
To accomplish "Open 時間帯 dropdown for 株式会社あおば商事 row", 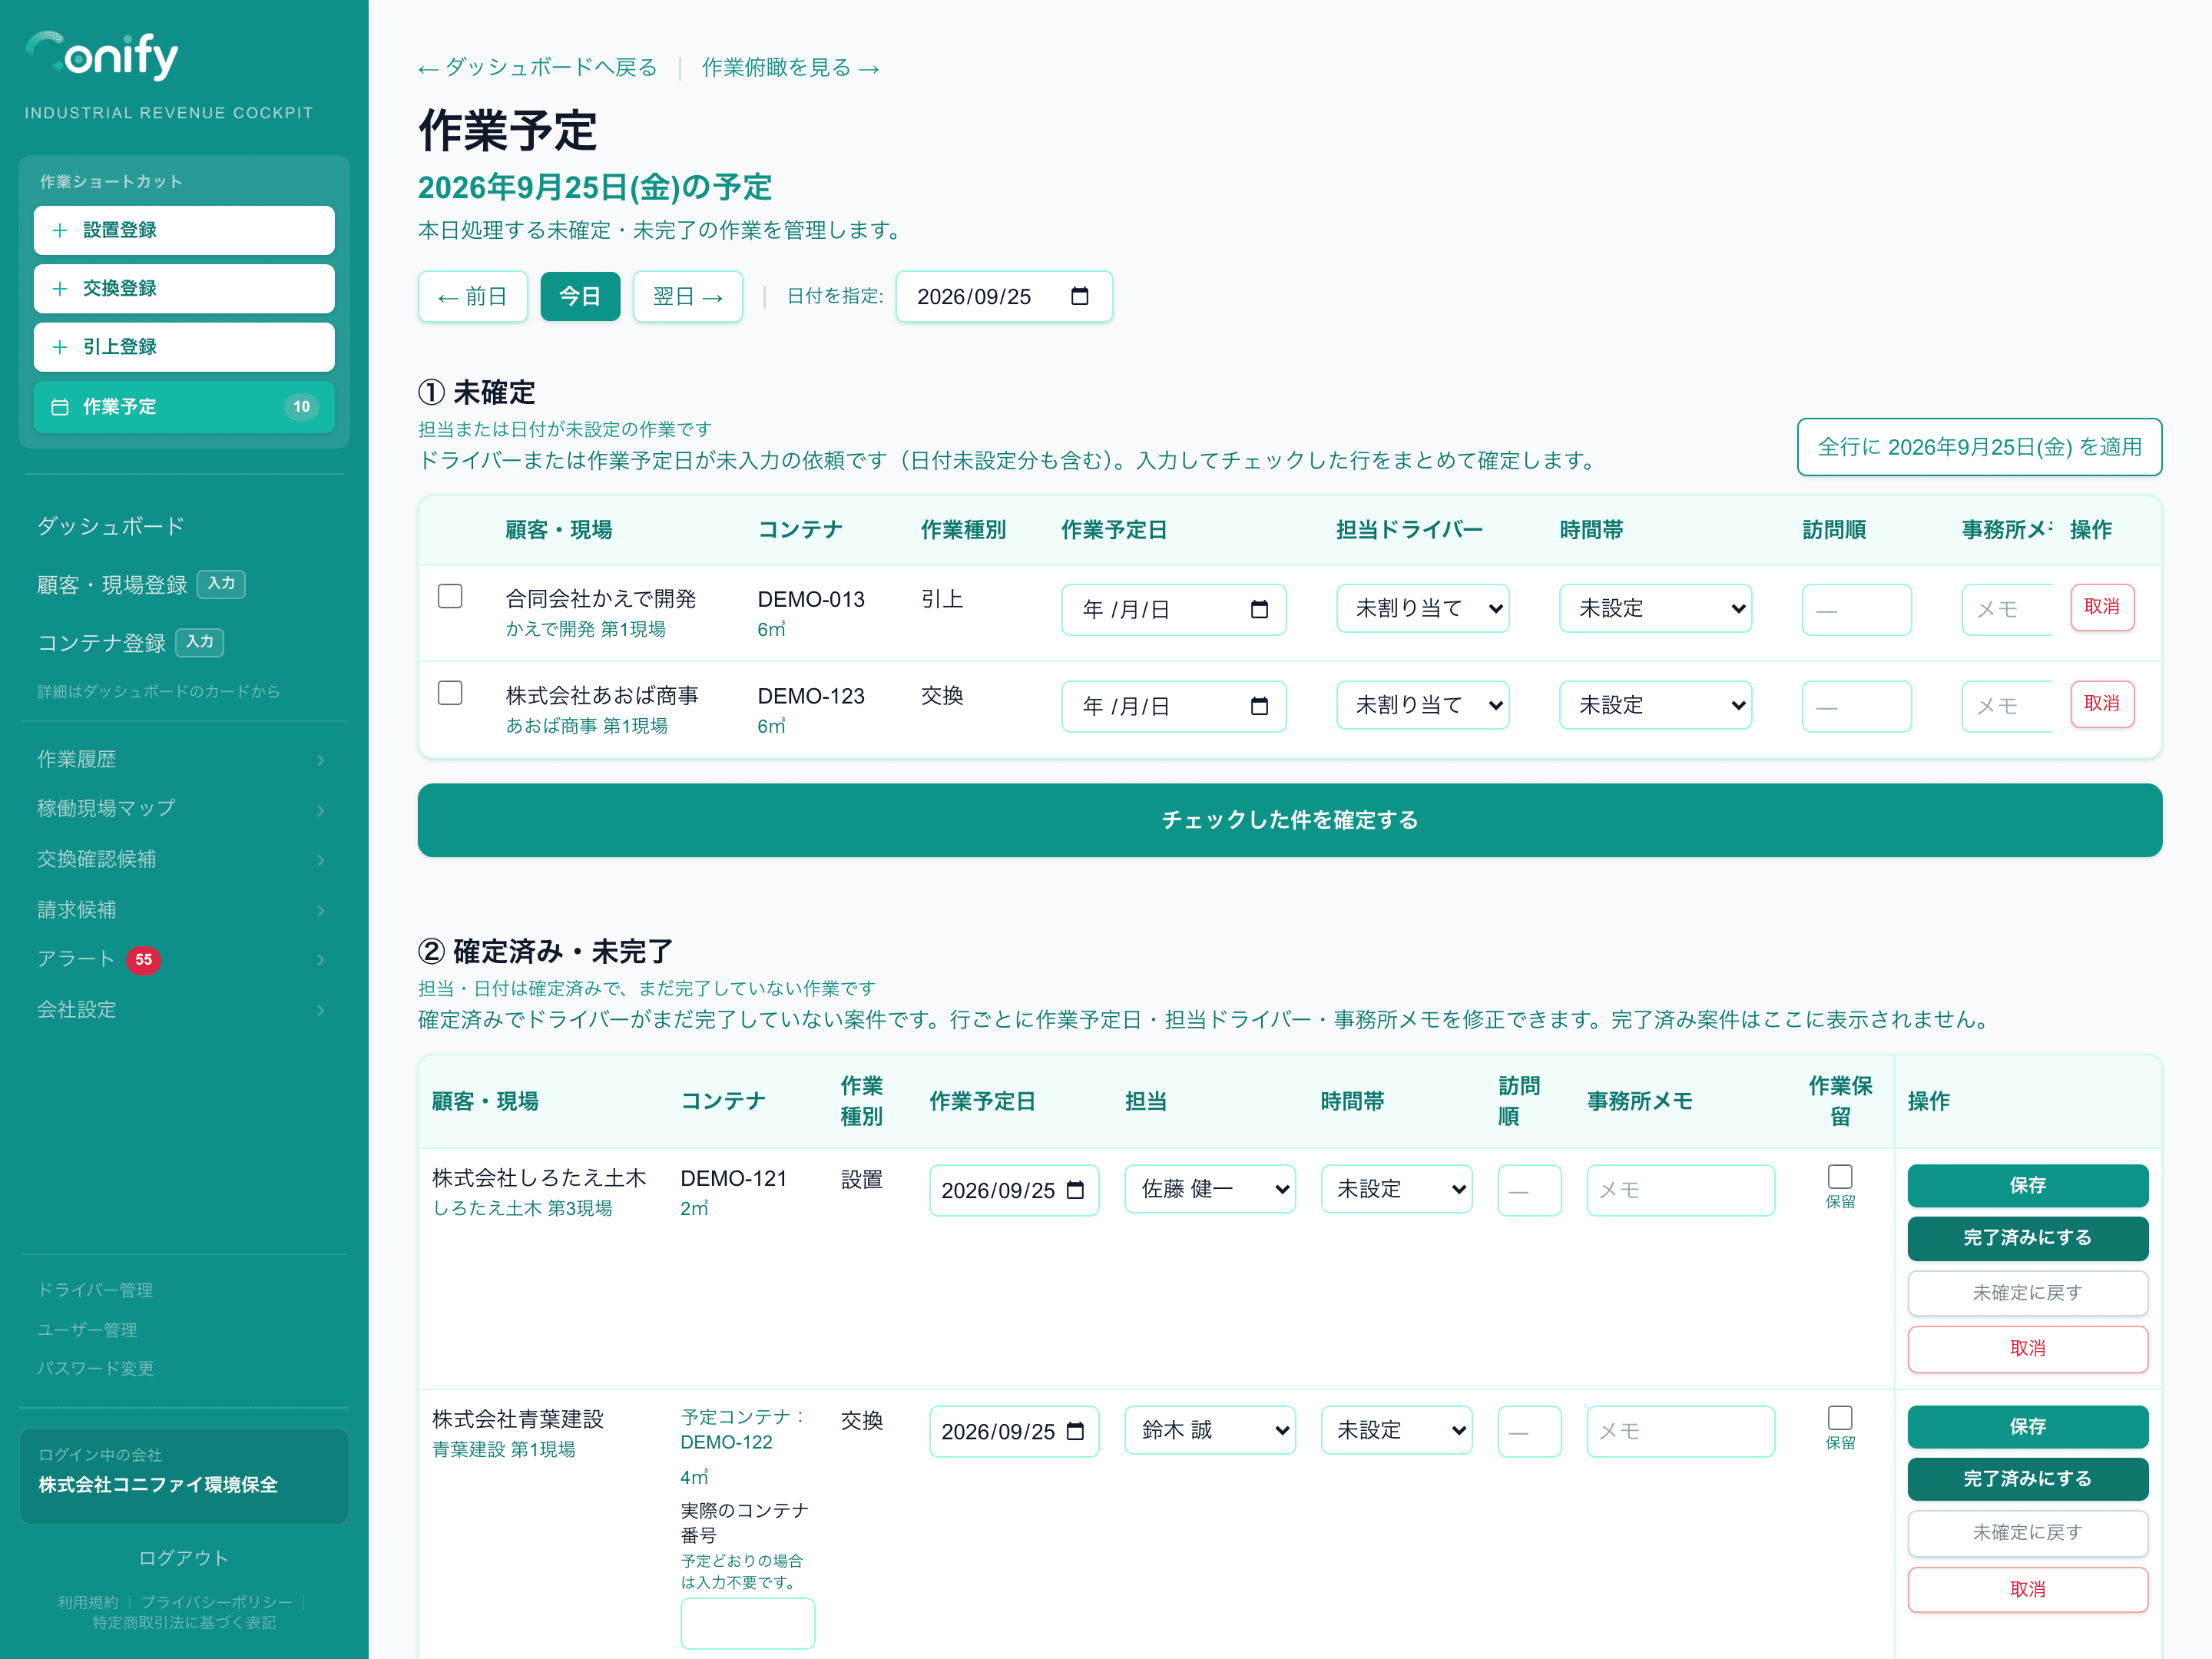I will (x=1655, y=705).
